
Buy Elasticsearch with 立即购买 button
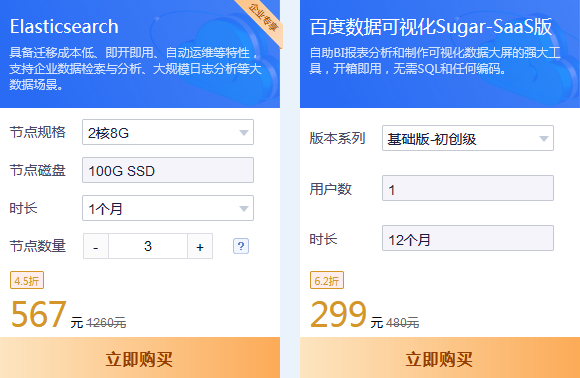140,358
